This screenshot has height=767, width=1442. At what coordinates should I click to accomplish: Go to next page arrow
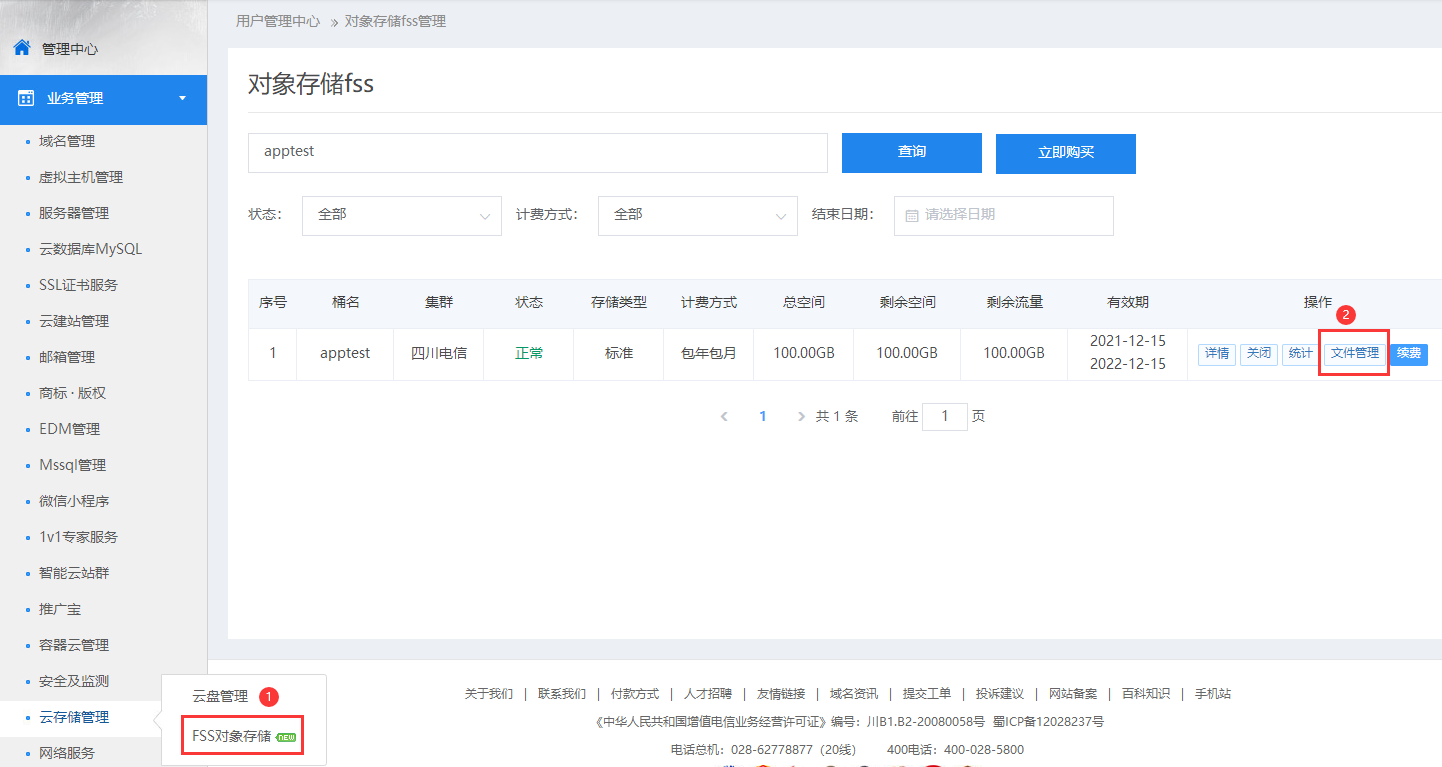pyautogui.click(x=801, y=417)
